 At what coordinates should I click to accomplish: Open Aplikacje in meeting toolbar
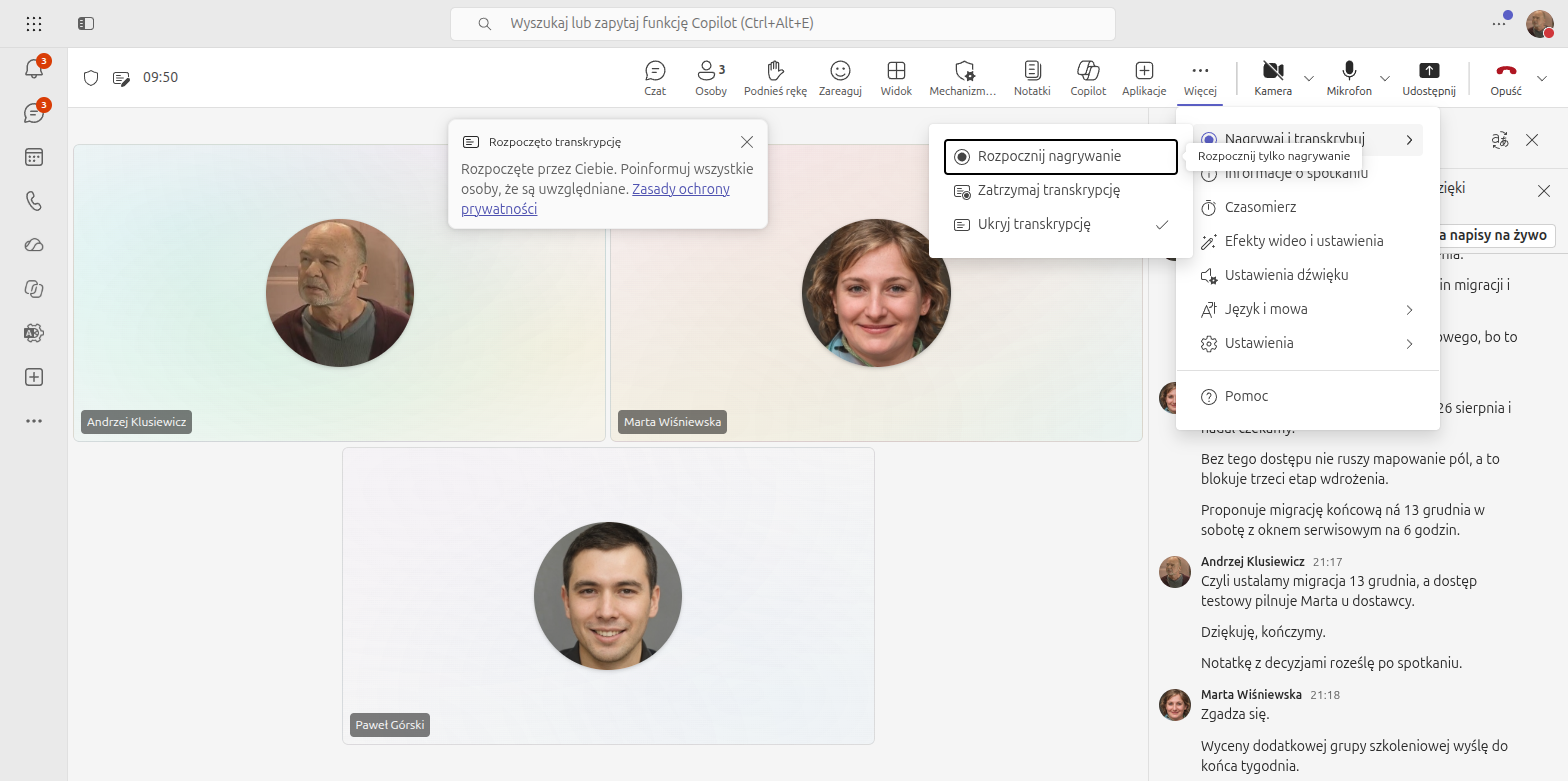coord(1144,78)
